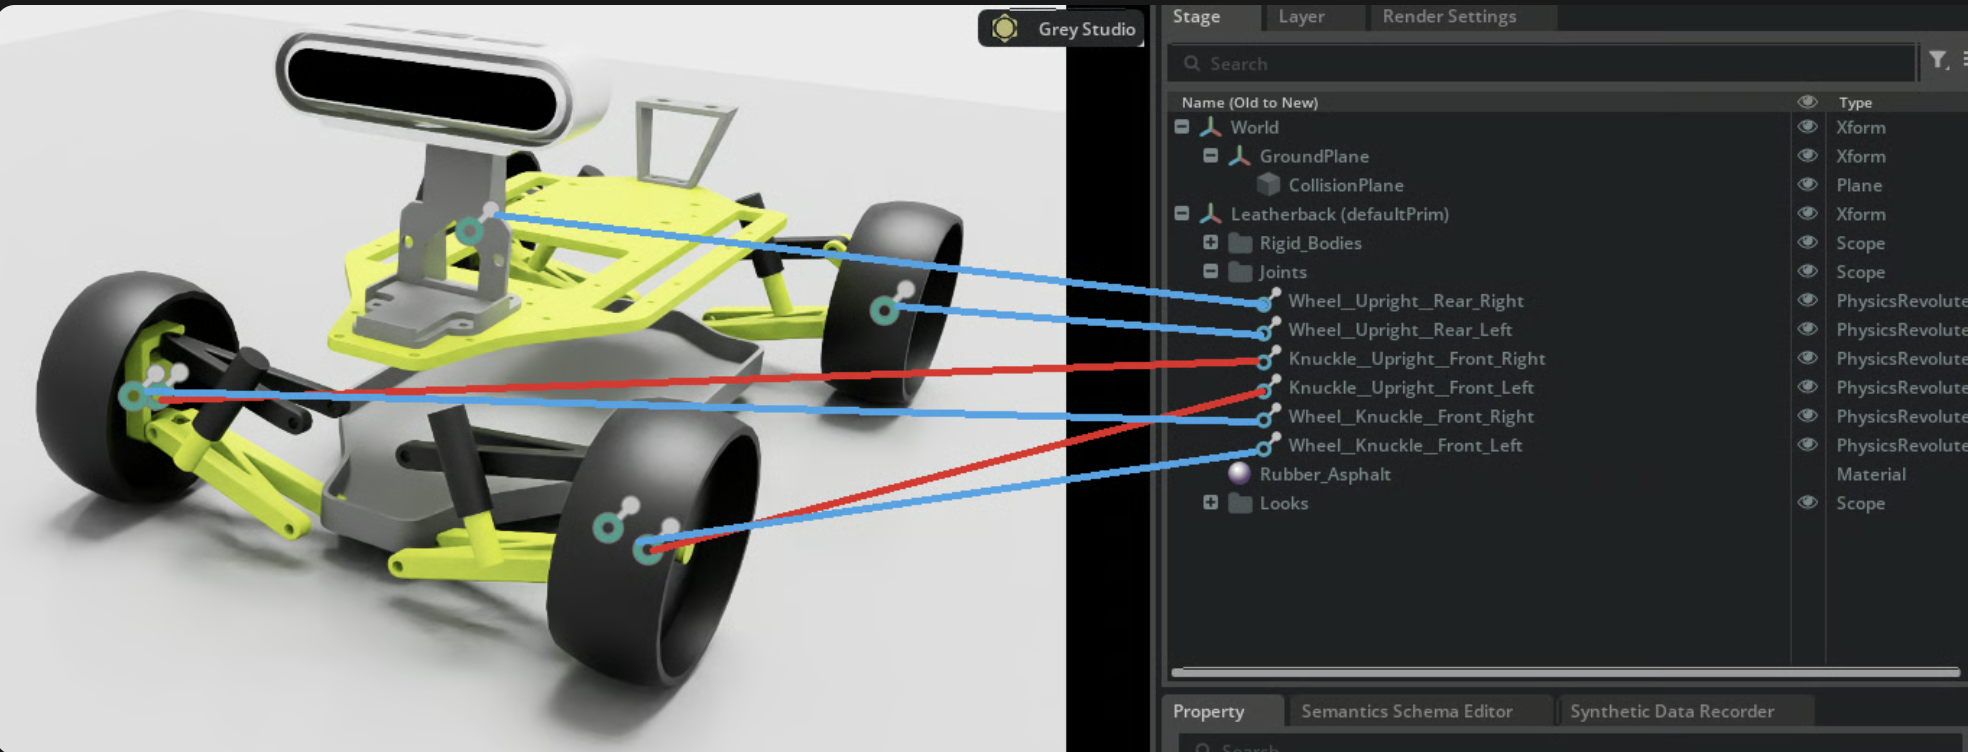The image size is (1968, 752).
Task: Click the search magnifier icon in Stage
Action: click(x=1192, y=63)
